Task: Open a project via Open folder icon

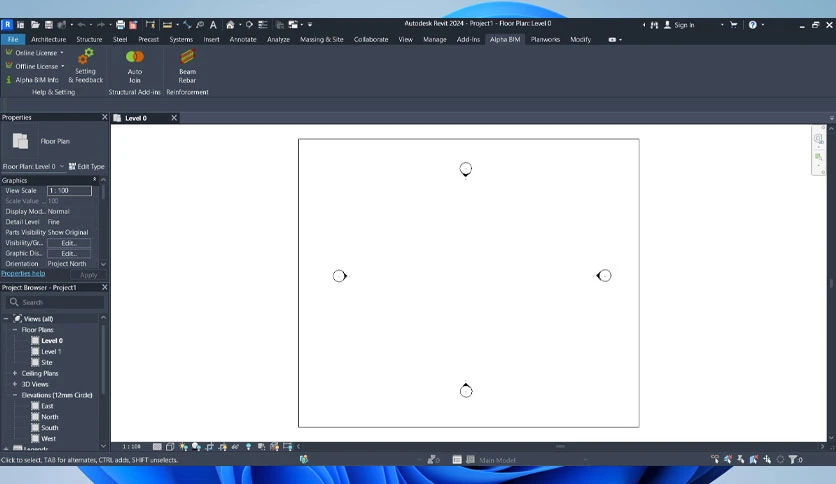Action: [35, 25]
